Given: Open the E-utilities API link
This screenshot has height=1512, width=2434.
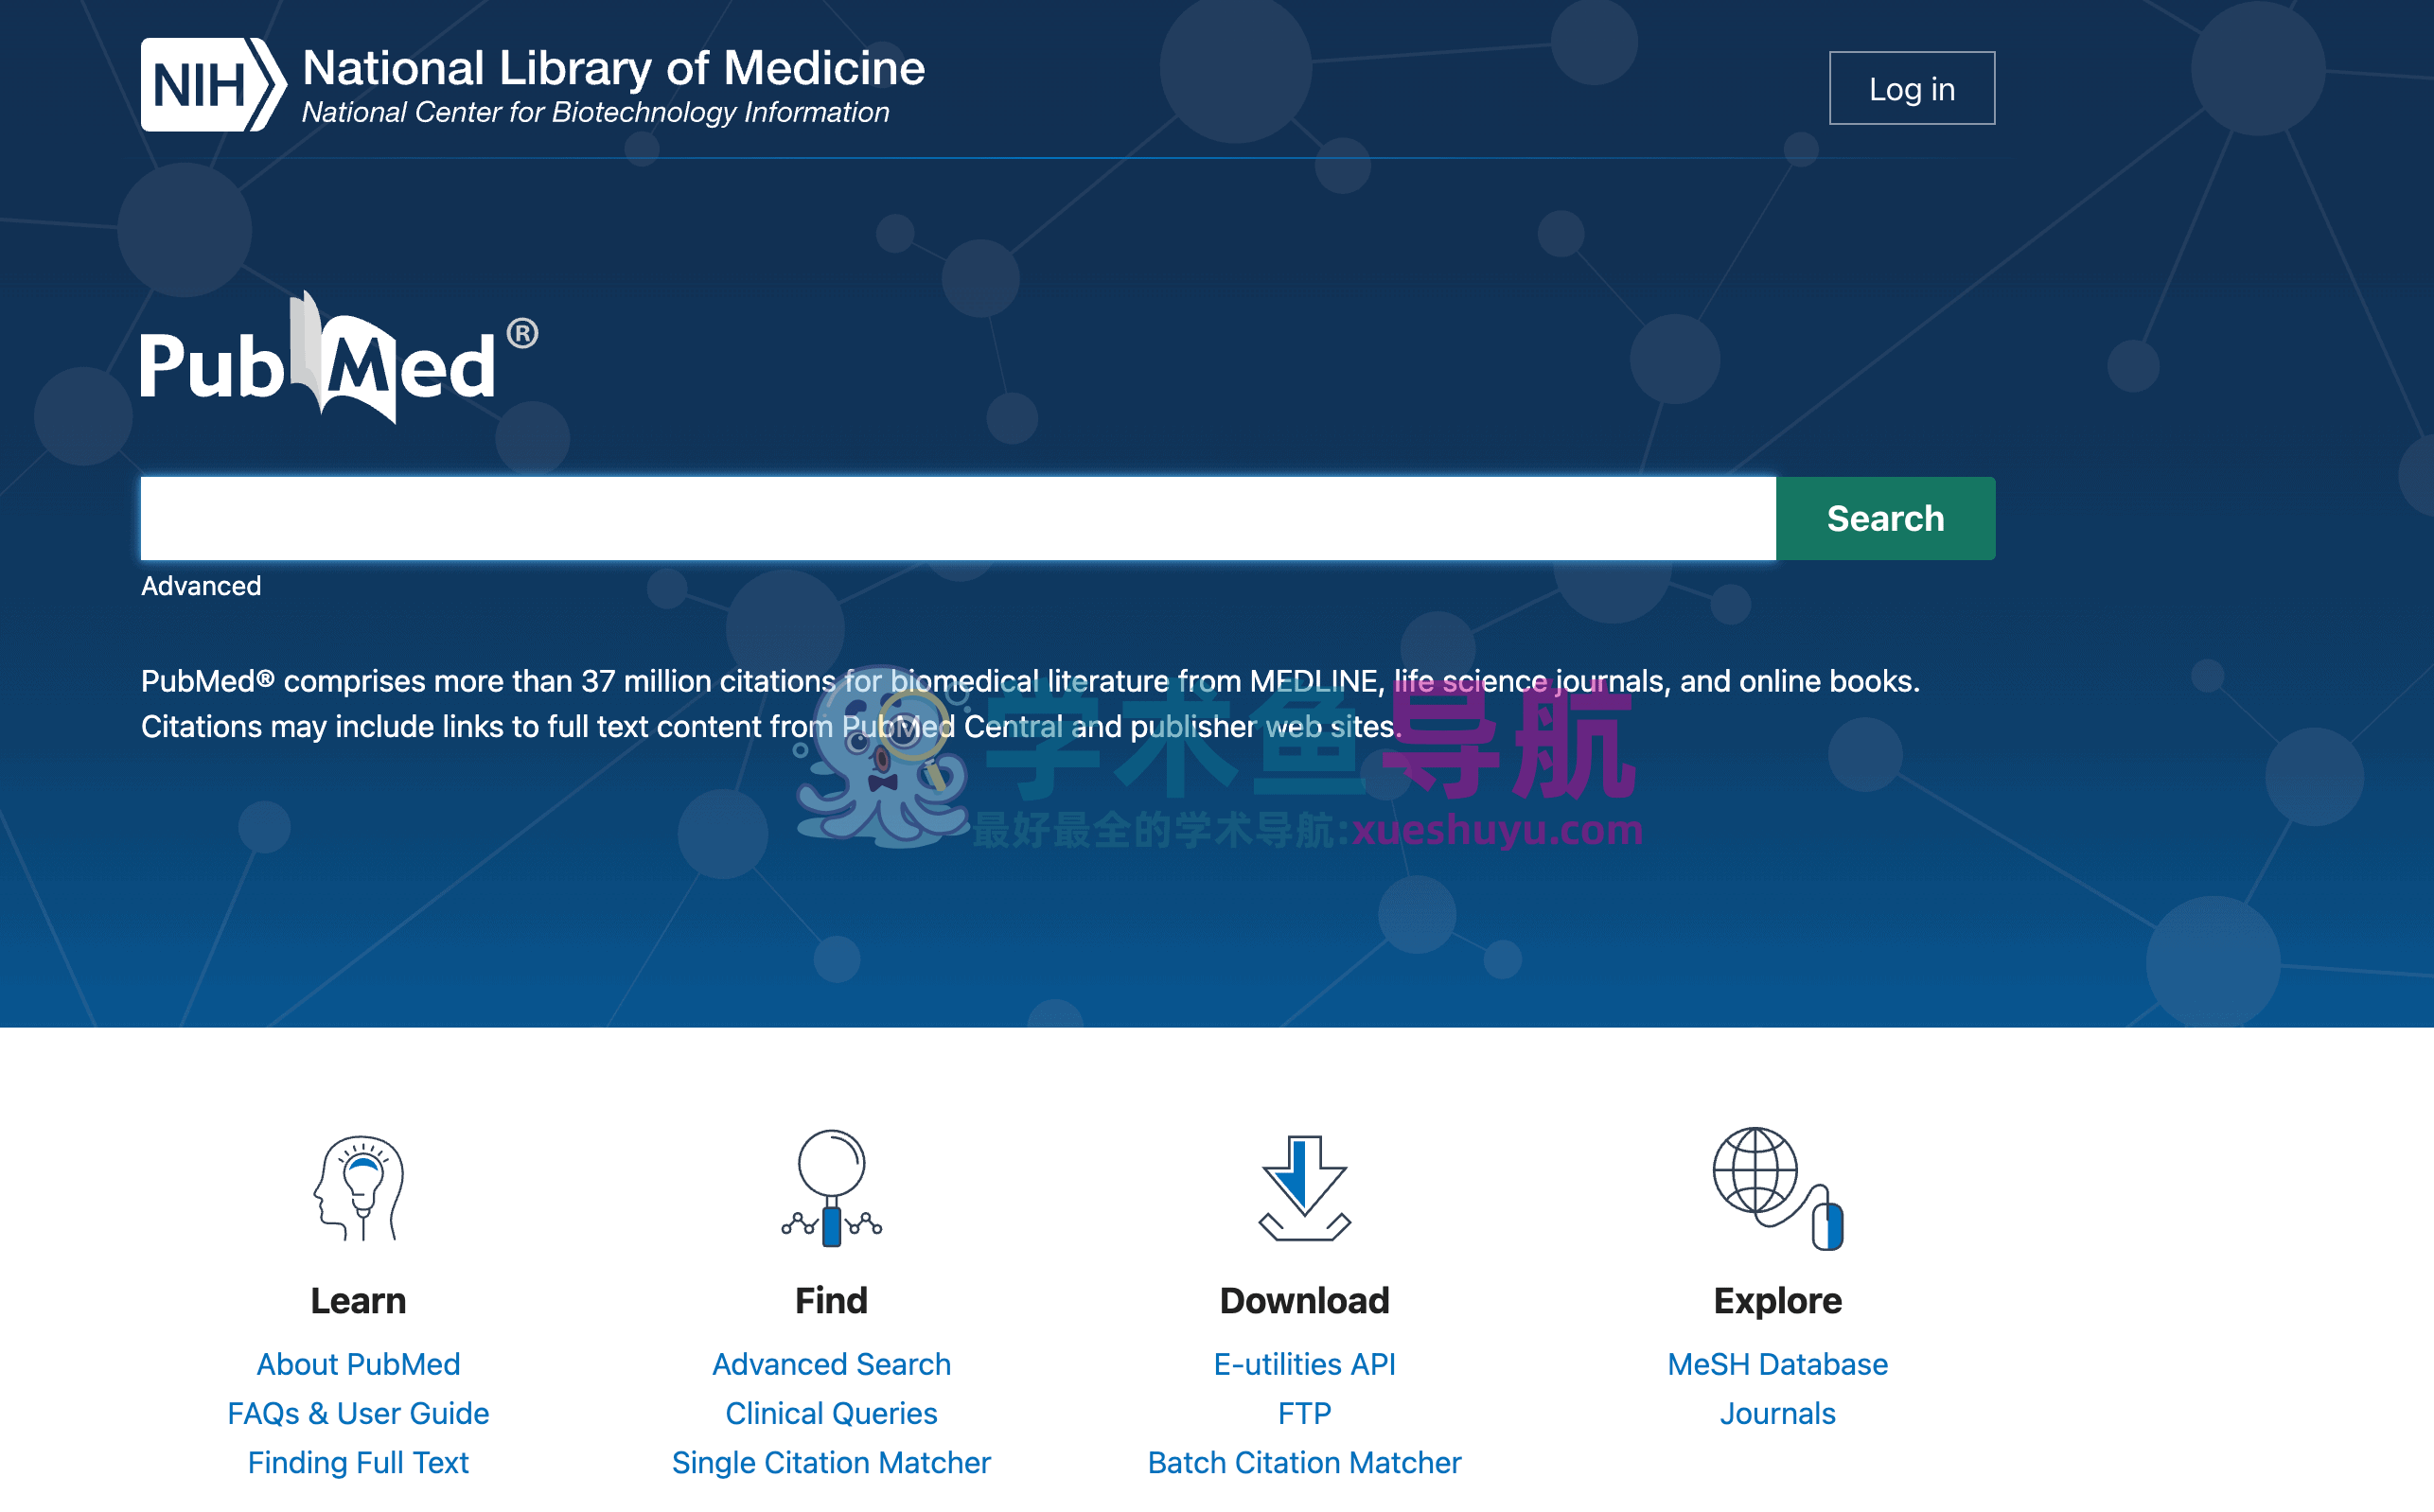Looking at the screenshot, I should tap(1304, 1364).
